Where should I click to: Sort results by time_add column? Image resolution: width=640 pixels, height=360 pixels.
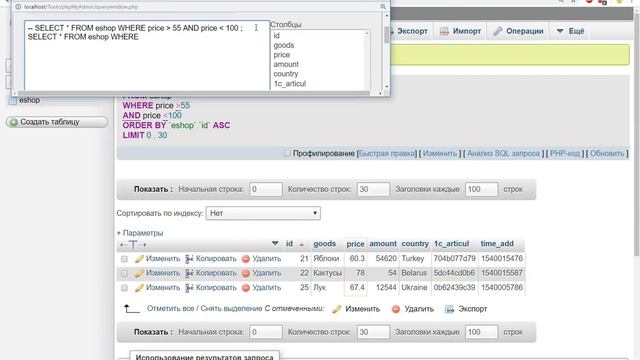(497, 244)
